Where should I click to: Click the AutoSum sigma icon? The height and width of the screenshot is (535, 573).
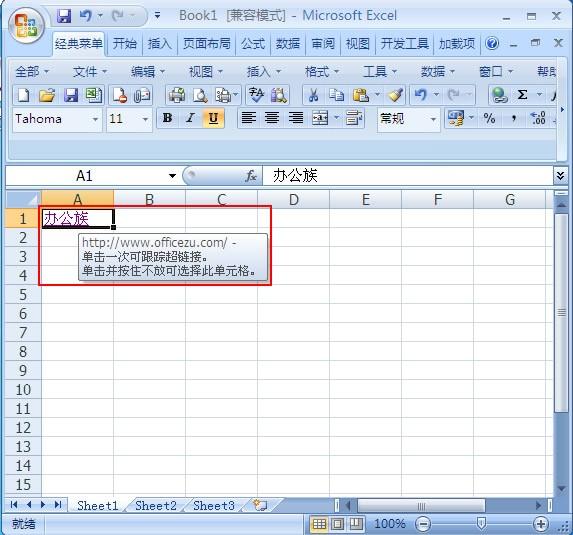click(x=523, y=95)
